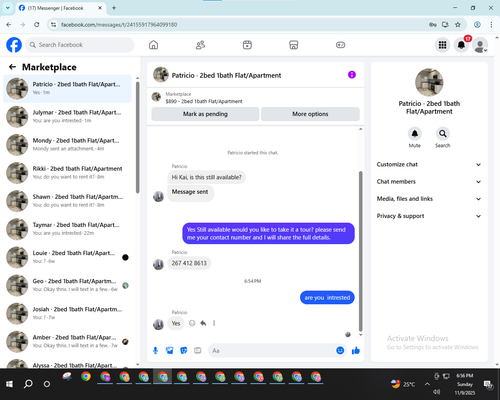Open the Video/Reels icon in top navigation
Screen dimensions: 500x400
click(x=247, y=45)
